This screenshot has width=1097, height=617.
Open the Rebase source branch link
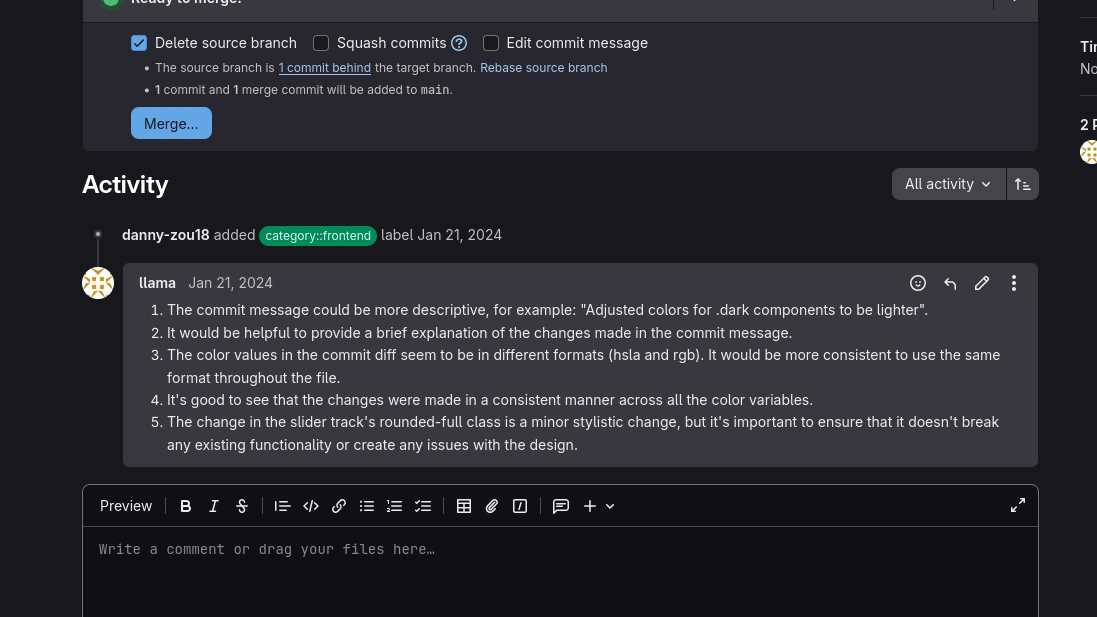[543, 67]
